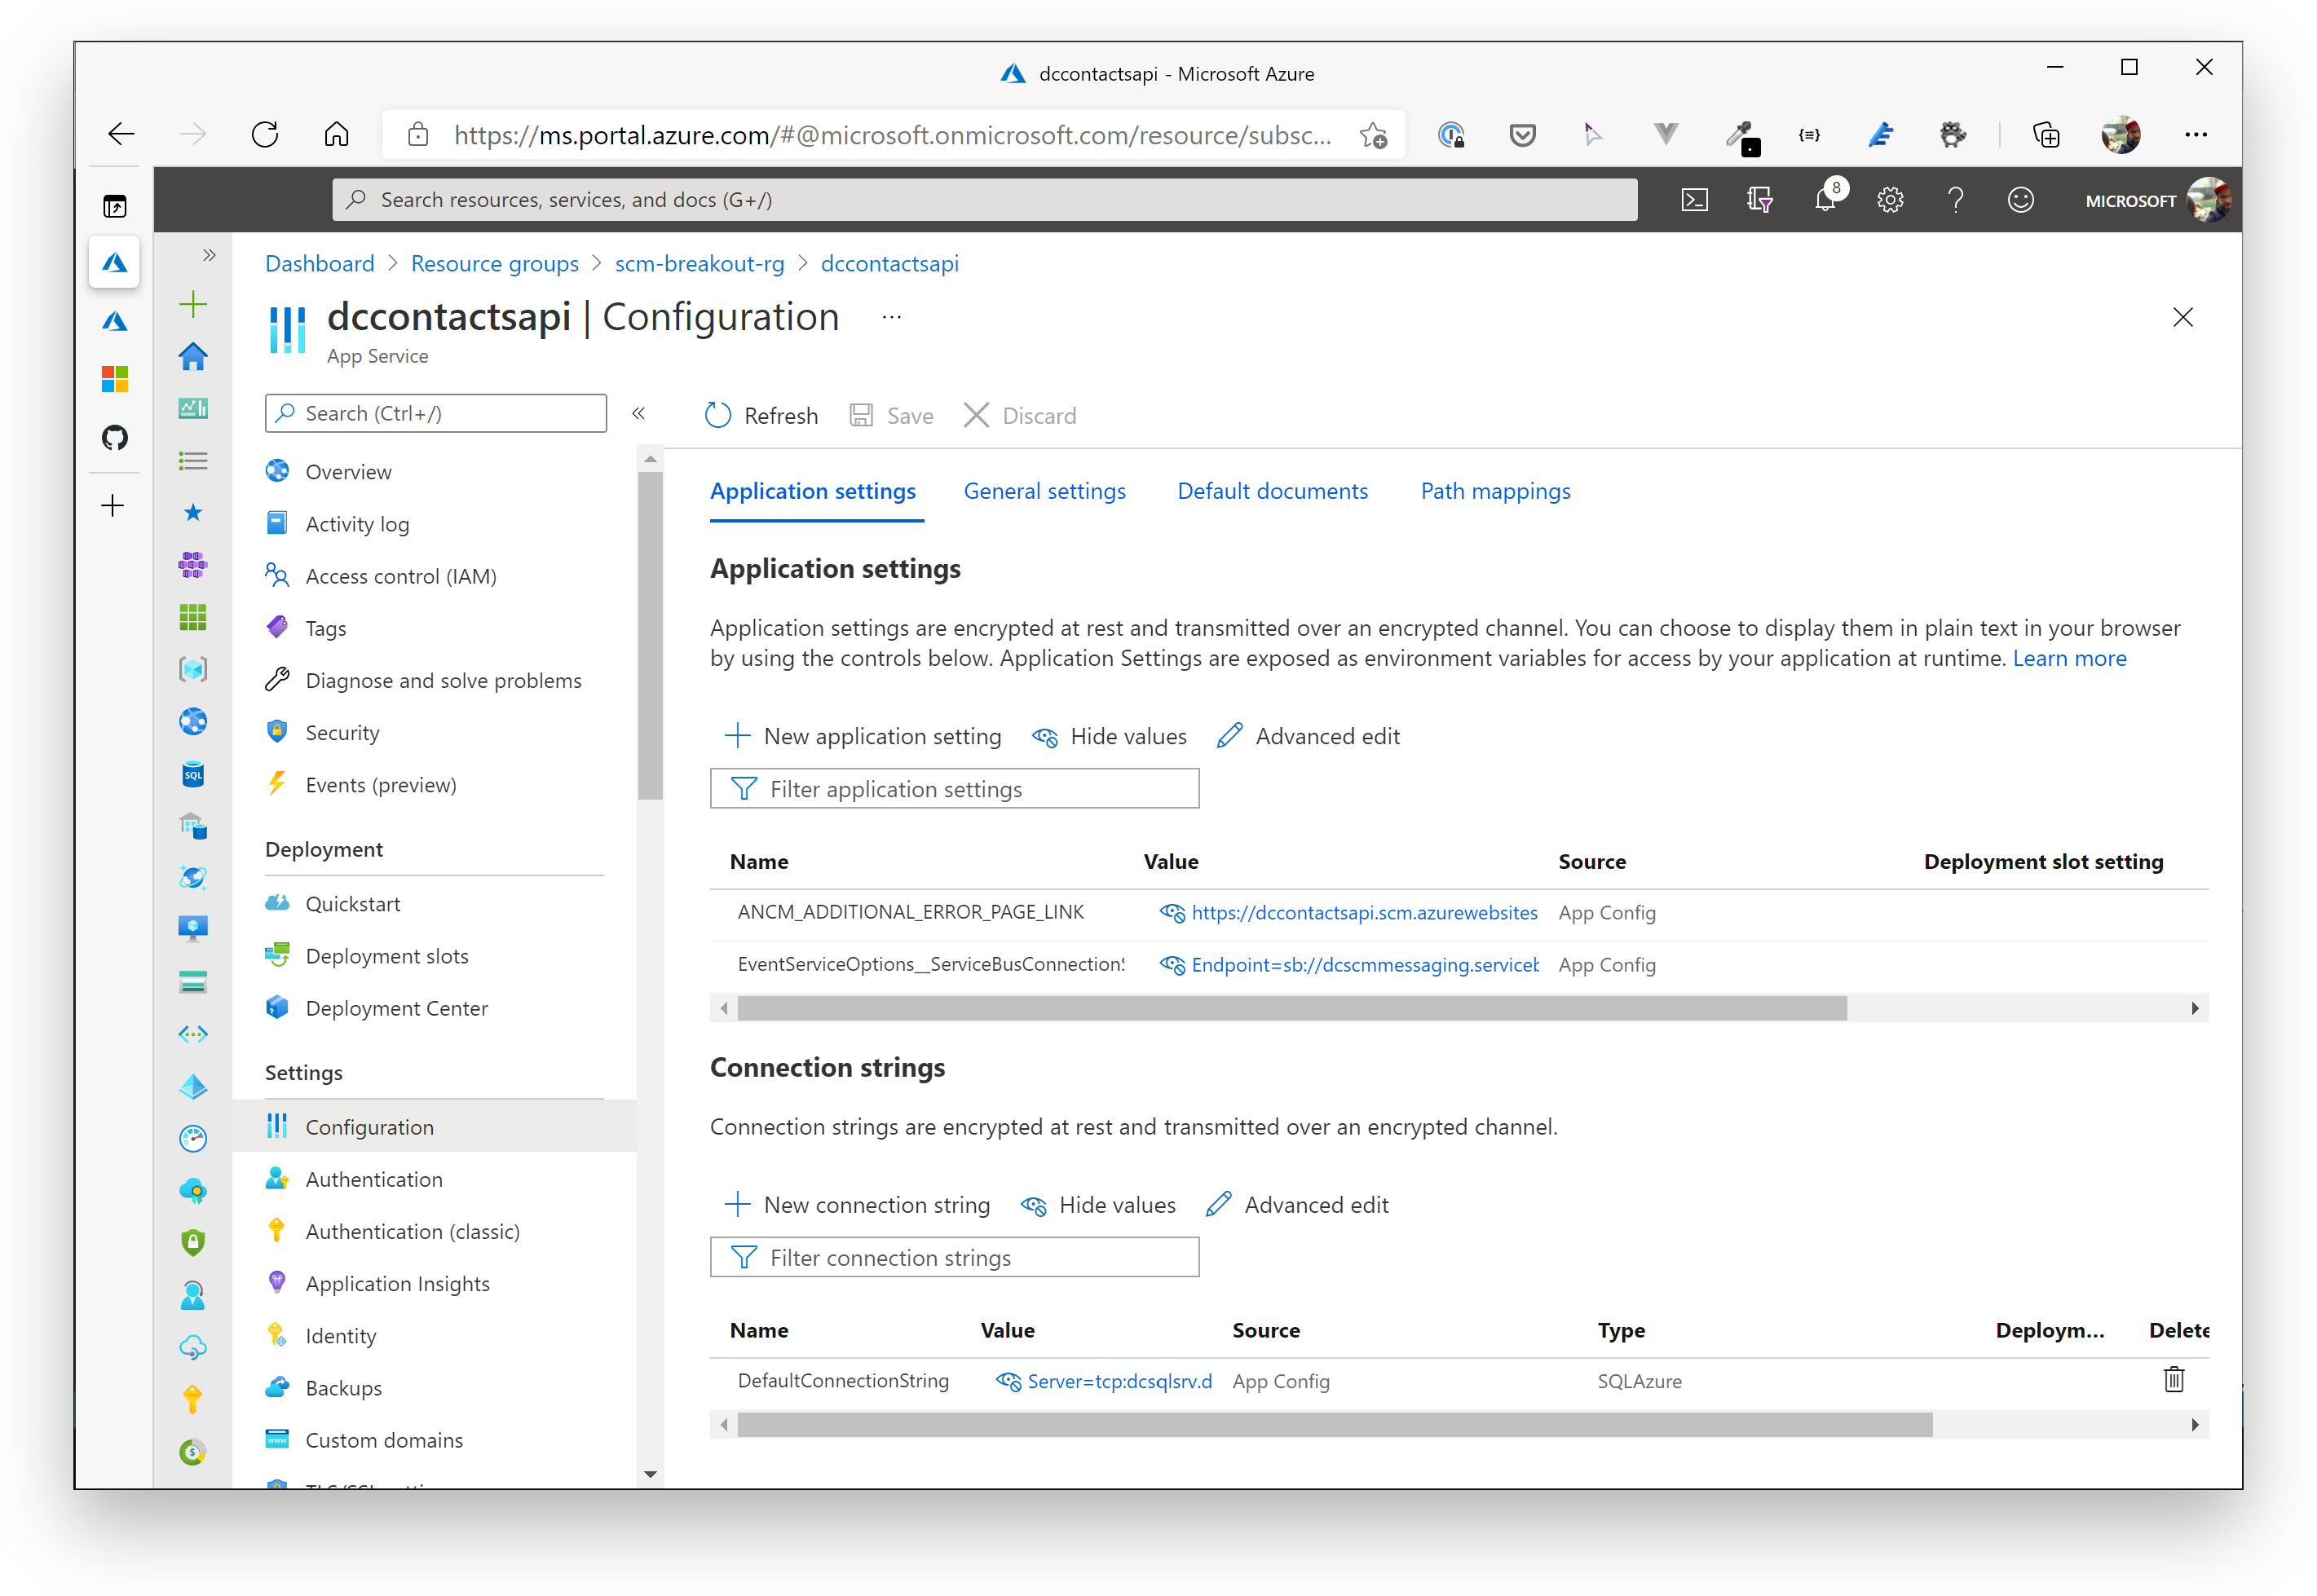The image size is (2317, 1596).
Task: Click Filter application settings input field
Action: pyautogui.click(x=954, y=788)
